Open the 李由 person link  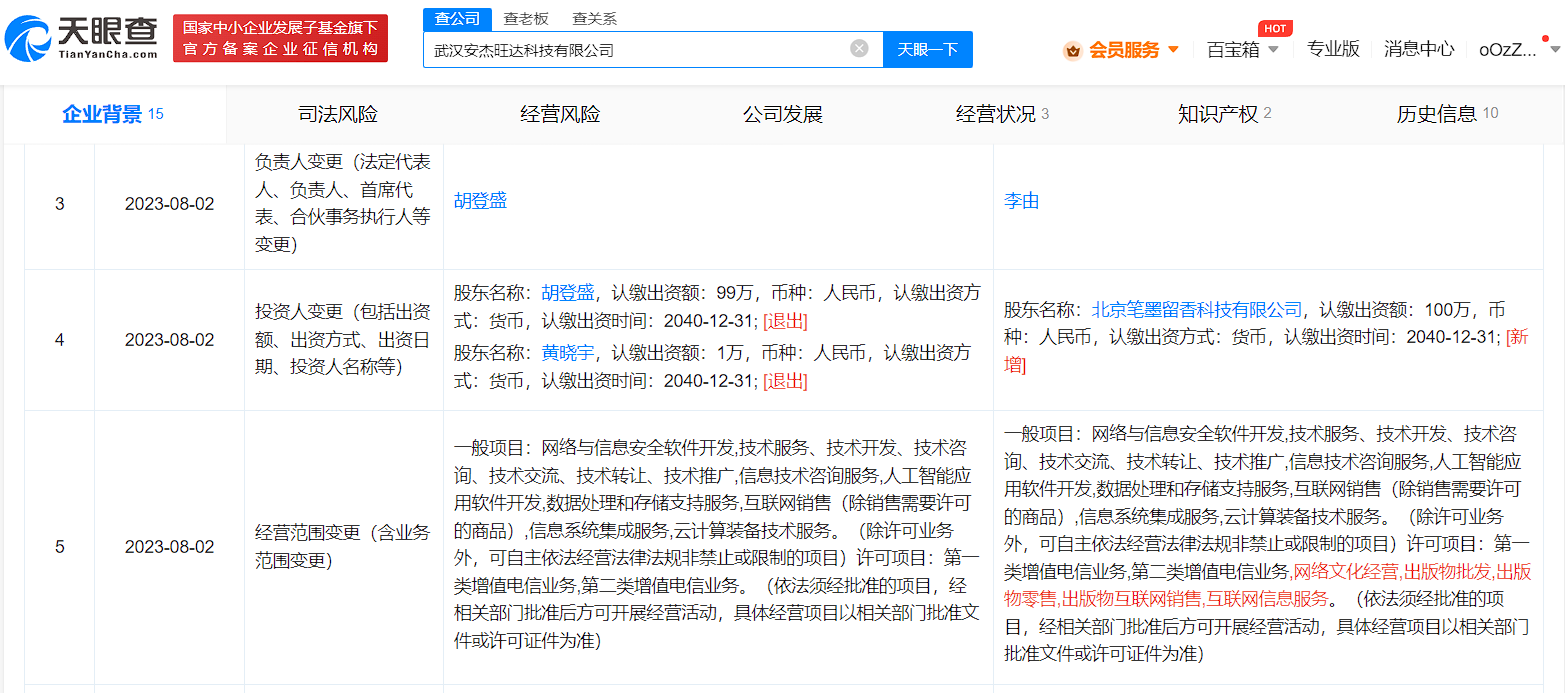(1022, 201)
